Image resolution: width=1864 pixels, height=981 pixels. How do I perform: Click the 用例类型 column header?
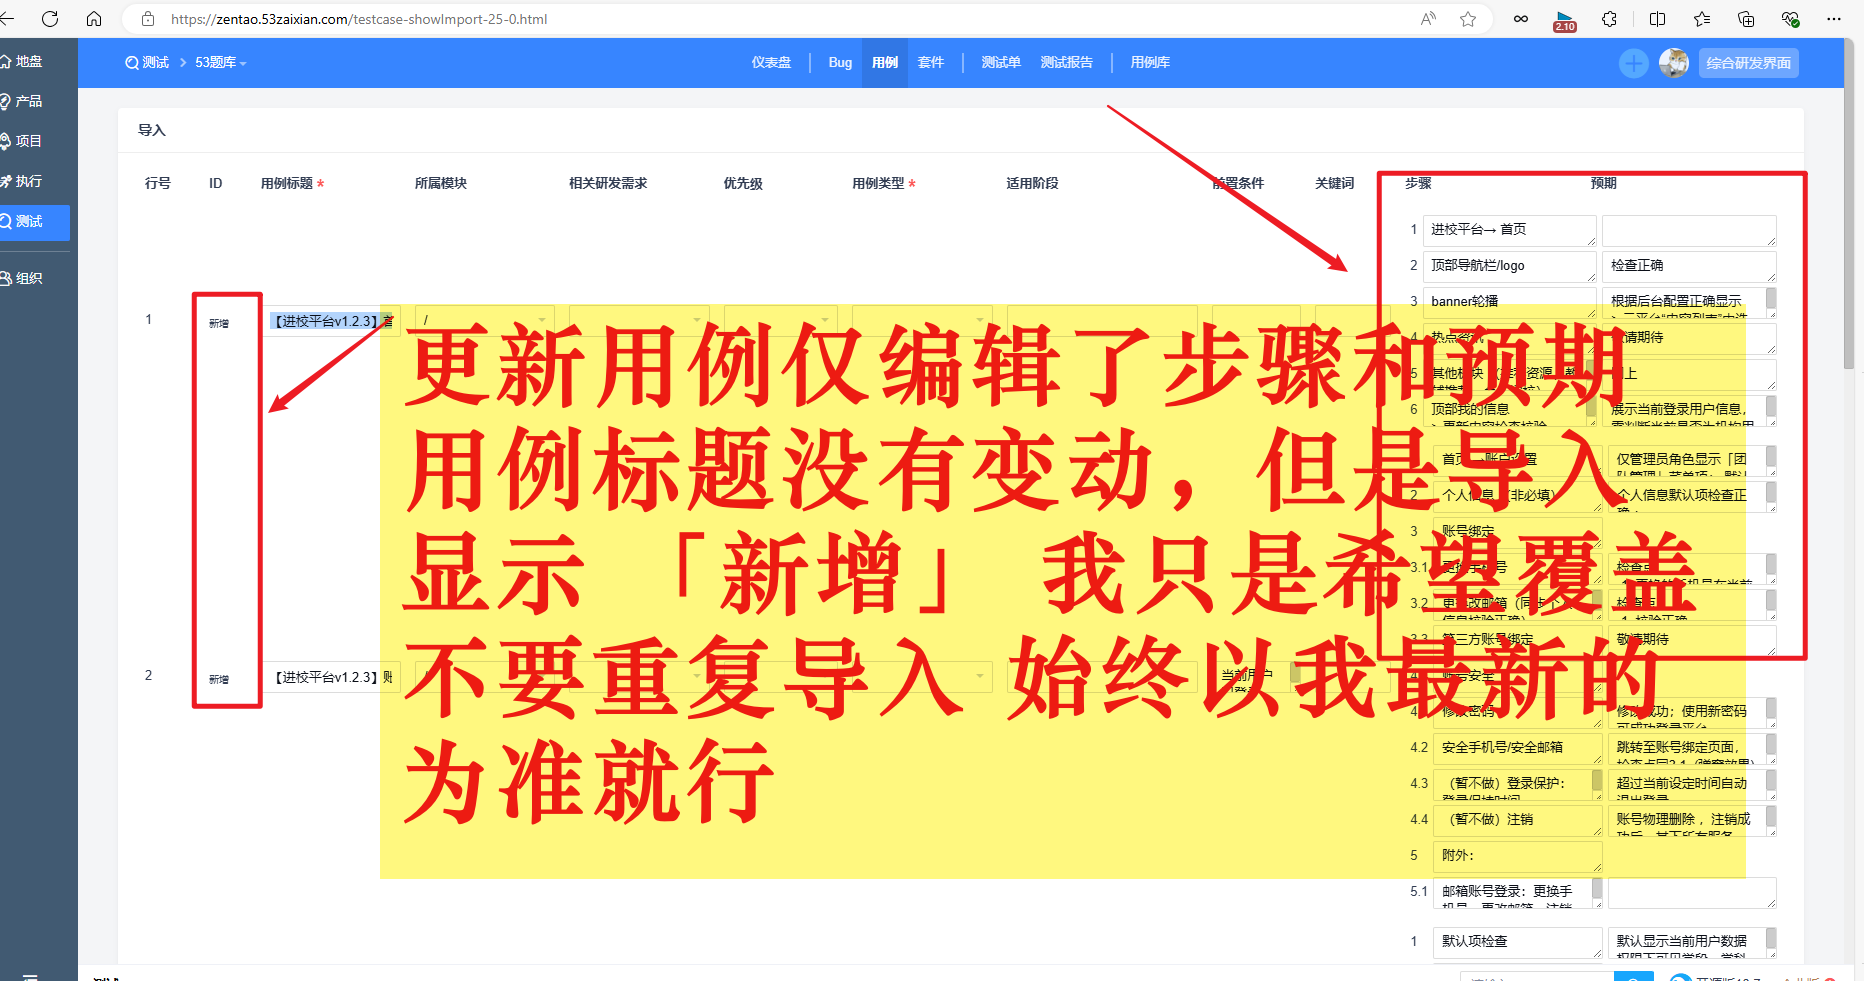coord(878,183)
